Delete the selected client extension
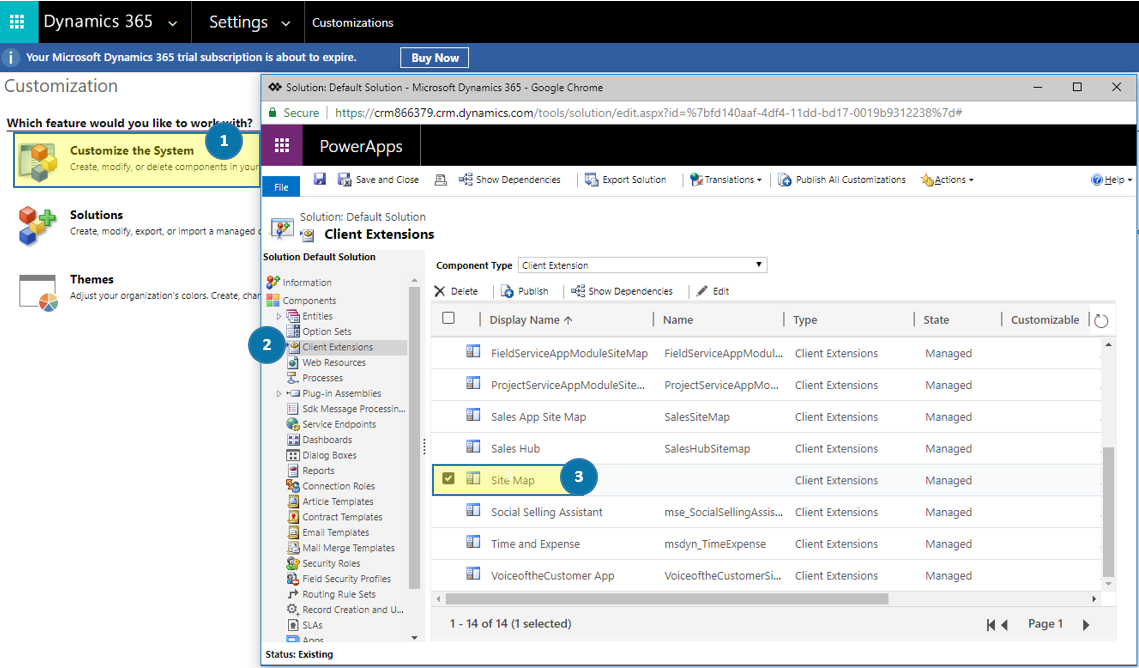Viewport: 1139px width, 668px height. pos(456,291)
